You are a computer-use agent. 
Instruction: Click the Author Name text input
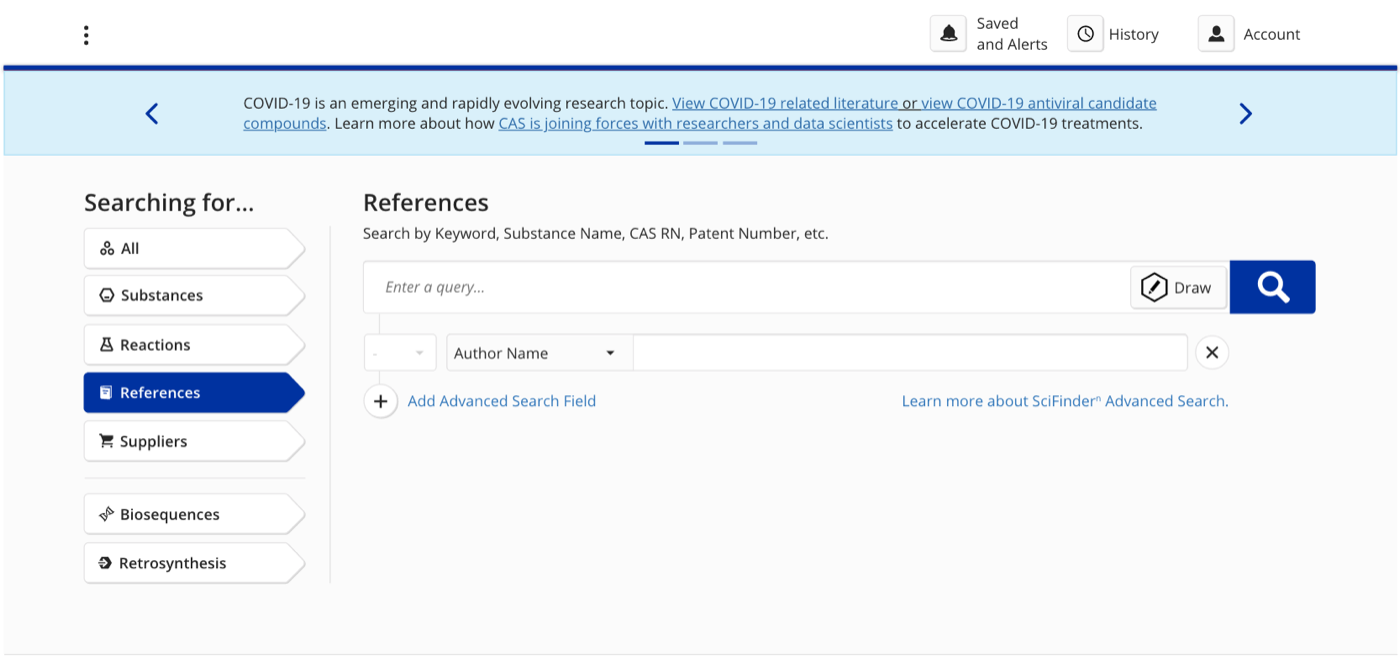[x=910, y=353]
